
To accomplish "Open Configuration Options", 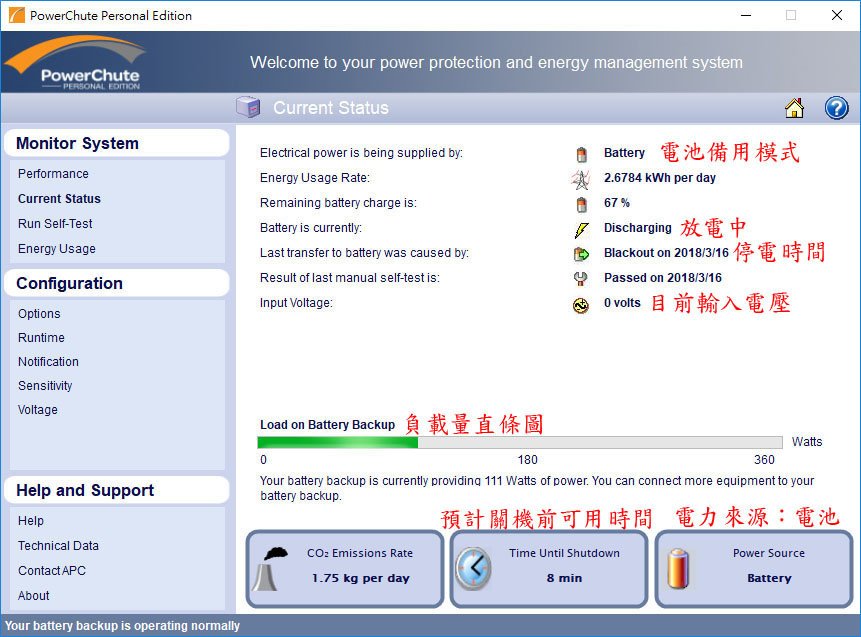I will (x=39, y=314).
